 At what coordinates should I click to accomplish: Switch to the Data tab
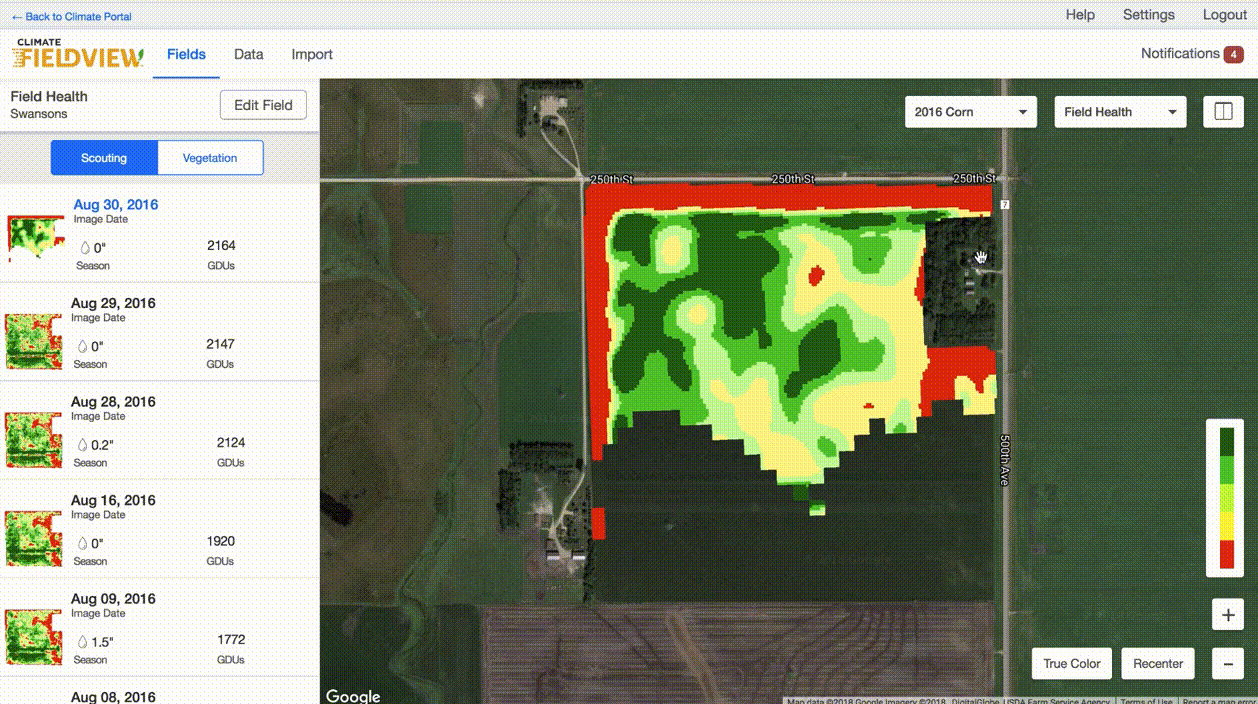pyautogui.click(x=248, y=54)
